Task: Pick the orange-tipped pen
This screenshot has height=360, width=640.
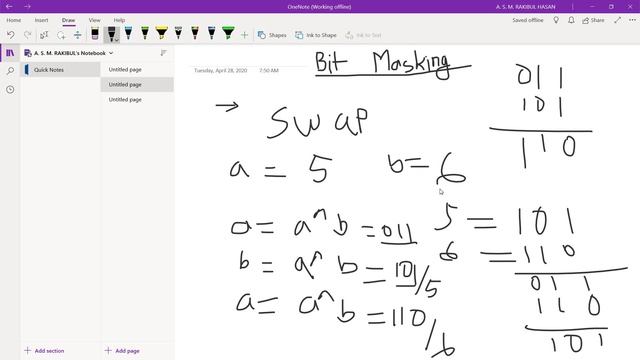Action: click(195, 33)
